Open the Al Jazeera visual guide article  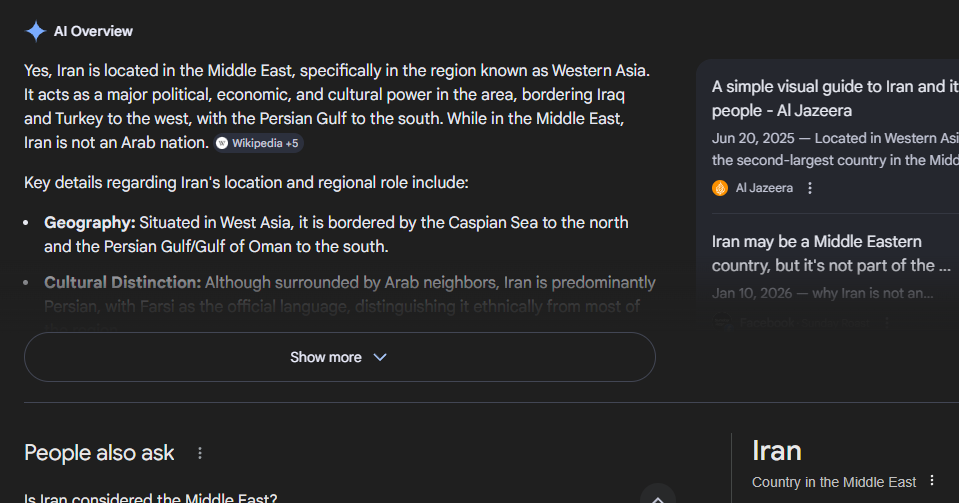click(x=830, y=98)
